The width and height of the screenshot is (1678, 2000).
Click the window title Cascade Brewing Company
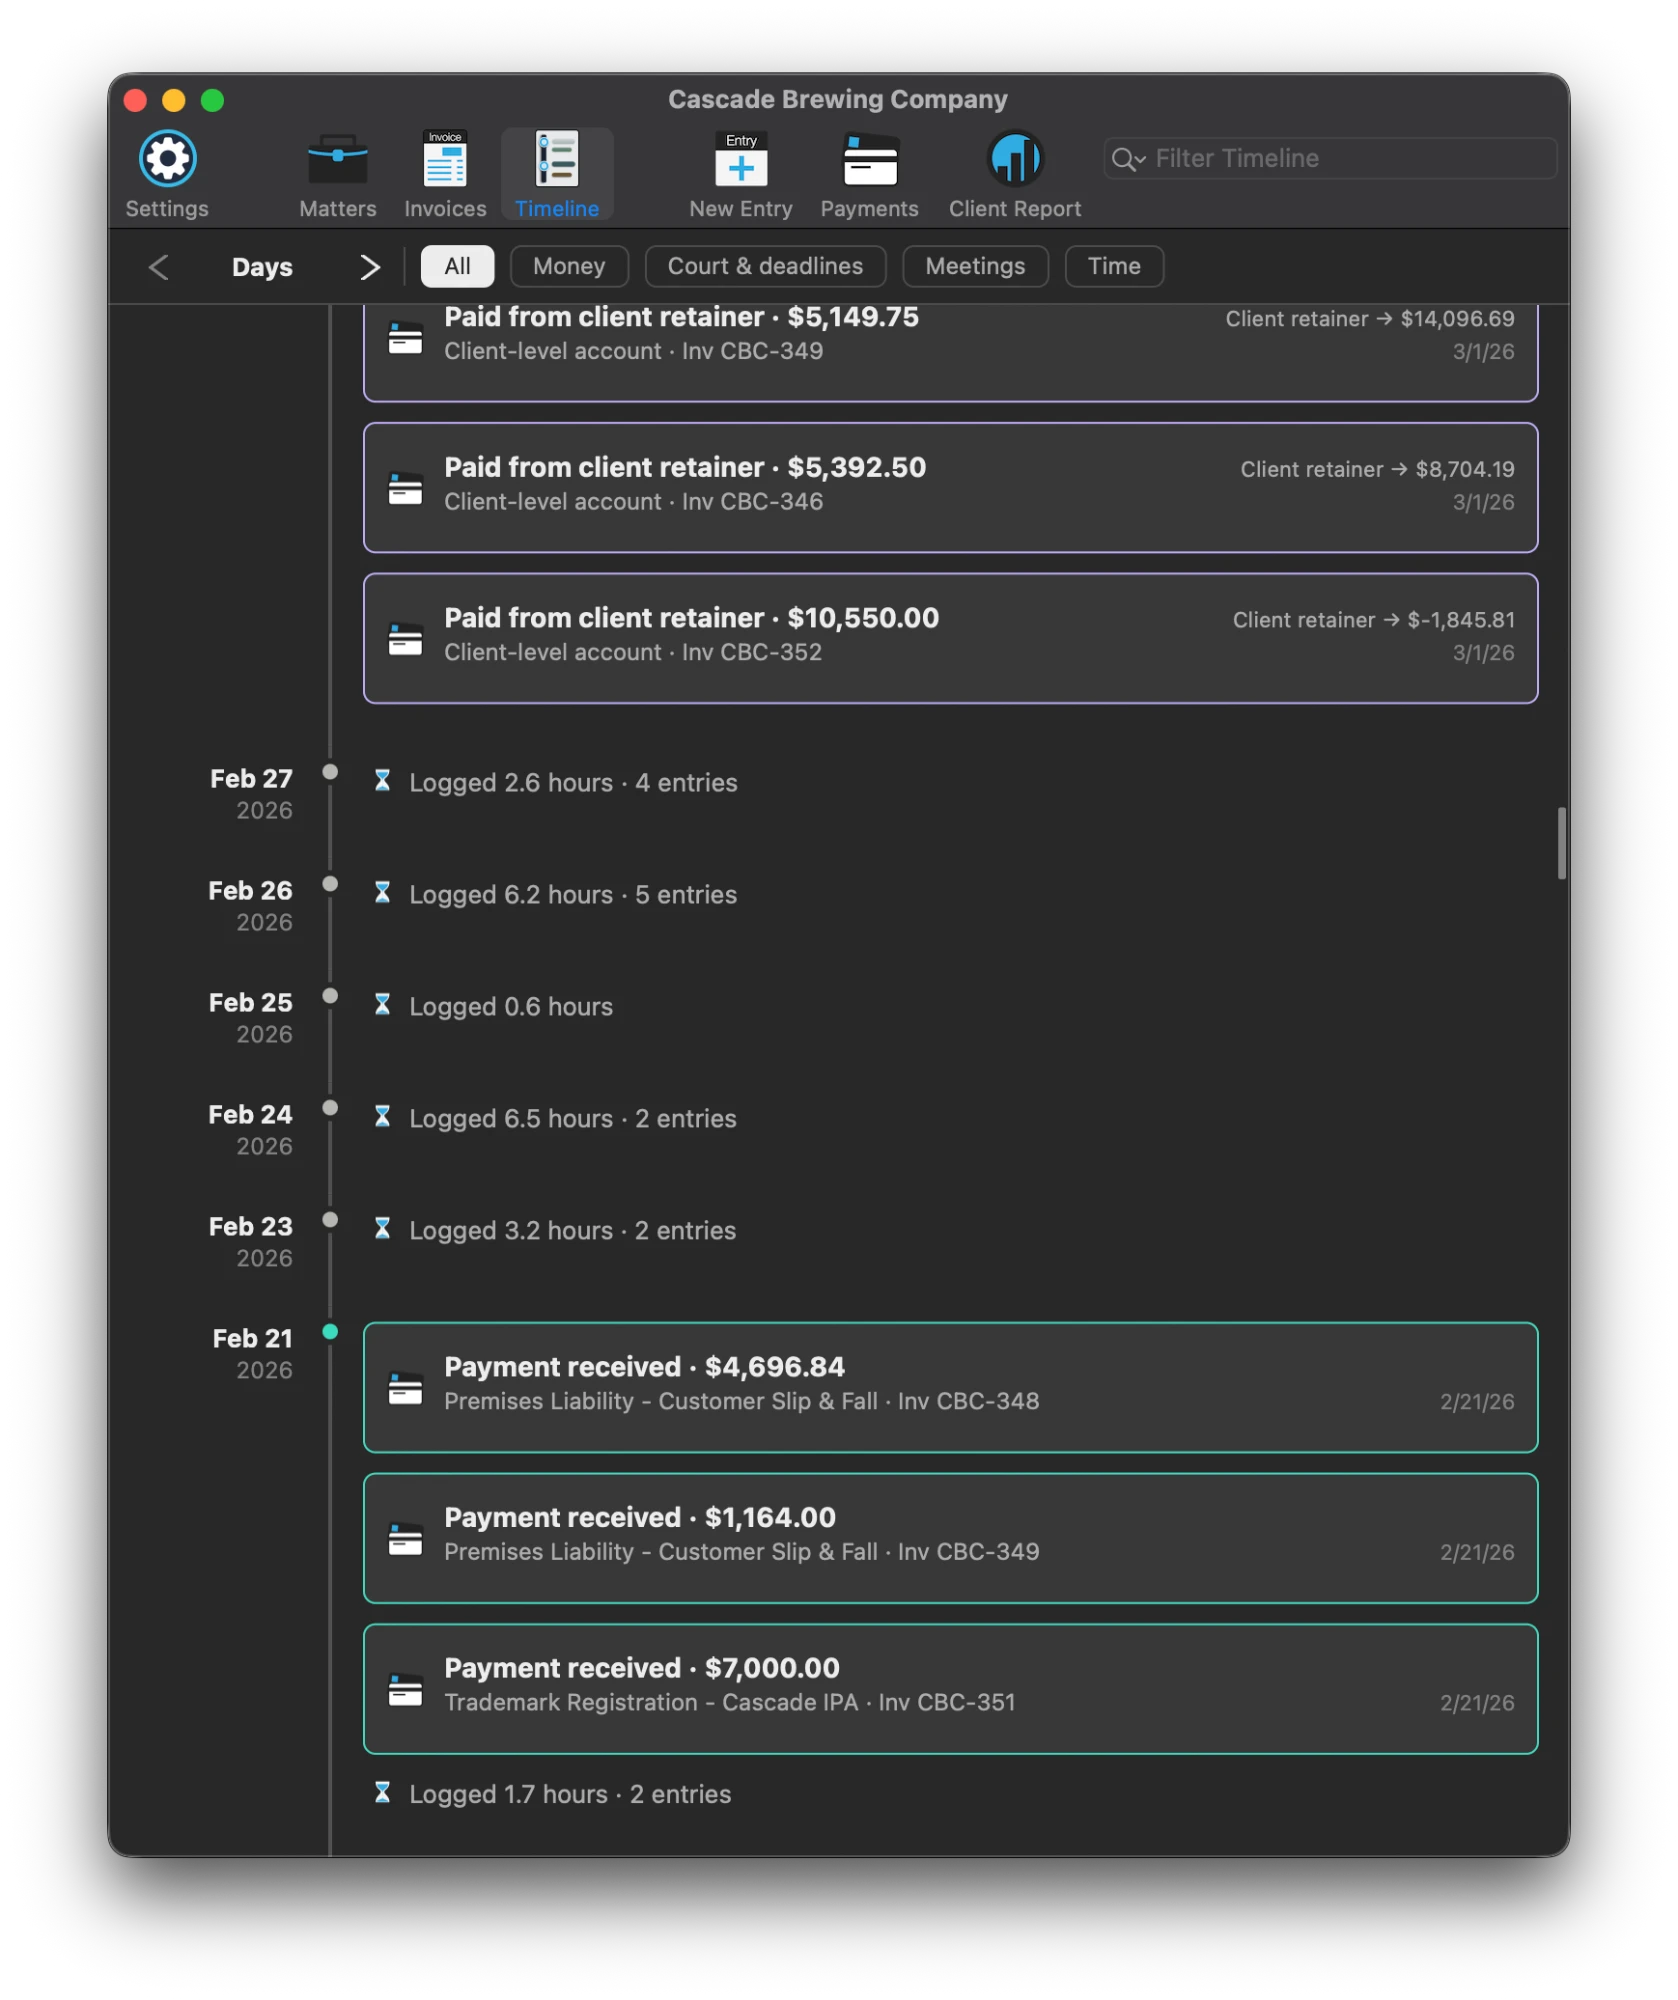838,100
